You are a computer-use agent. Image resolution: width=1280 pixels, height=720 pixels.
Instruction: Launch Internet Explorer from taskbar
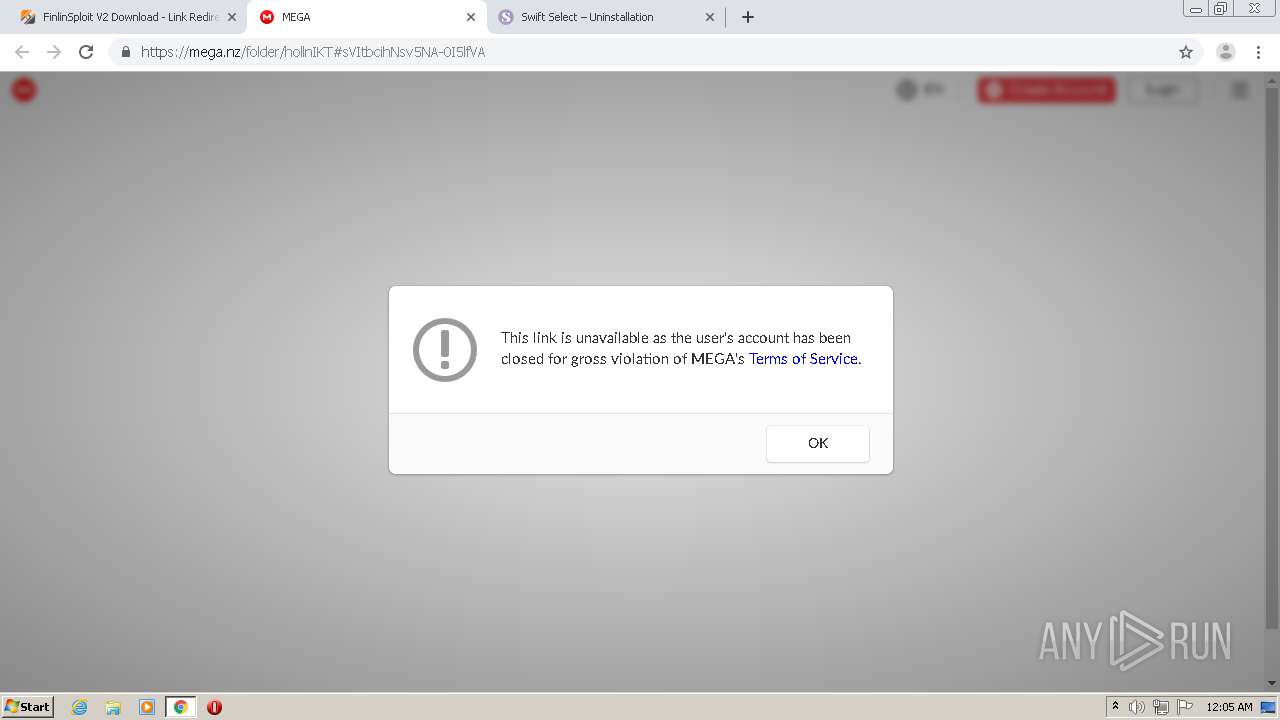[x=79, y=707]
